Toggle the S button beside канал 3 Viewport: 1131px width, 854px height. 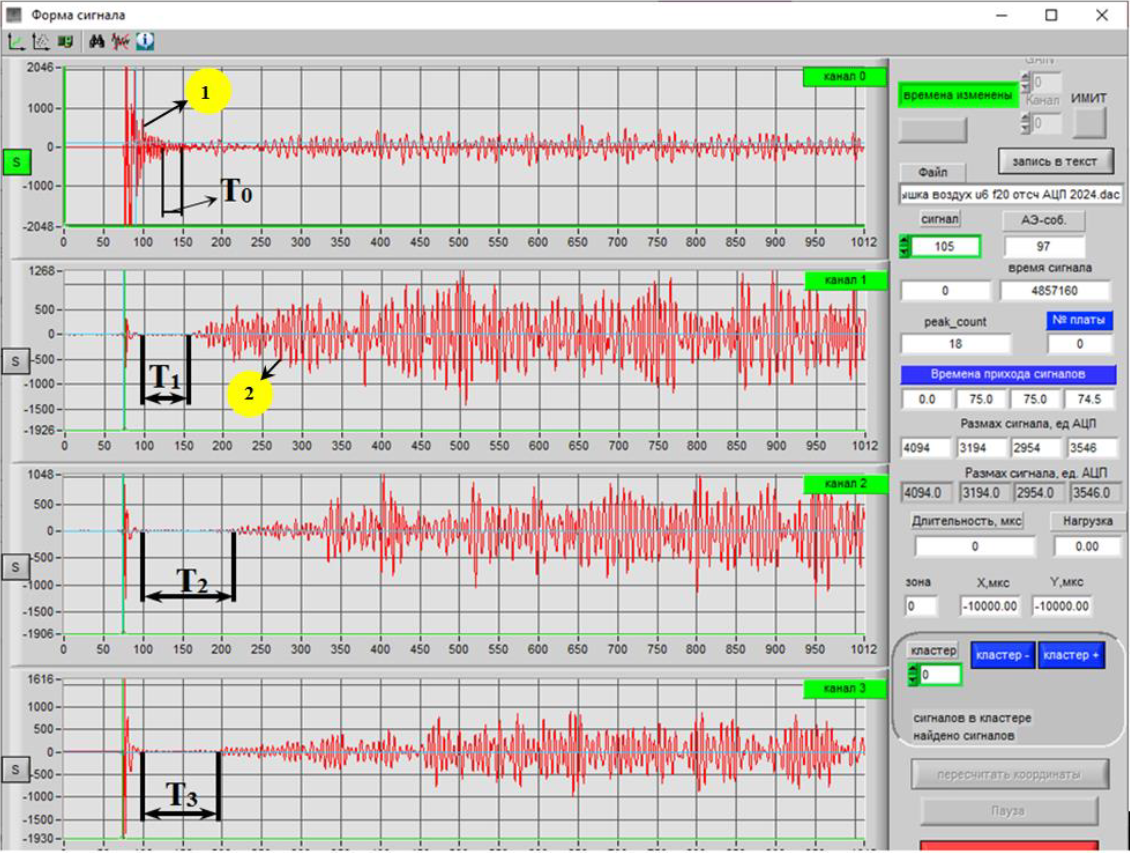[x=15, y=770]
